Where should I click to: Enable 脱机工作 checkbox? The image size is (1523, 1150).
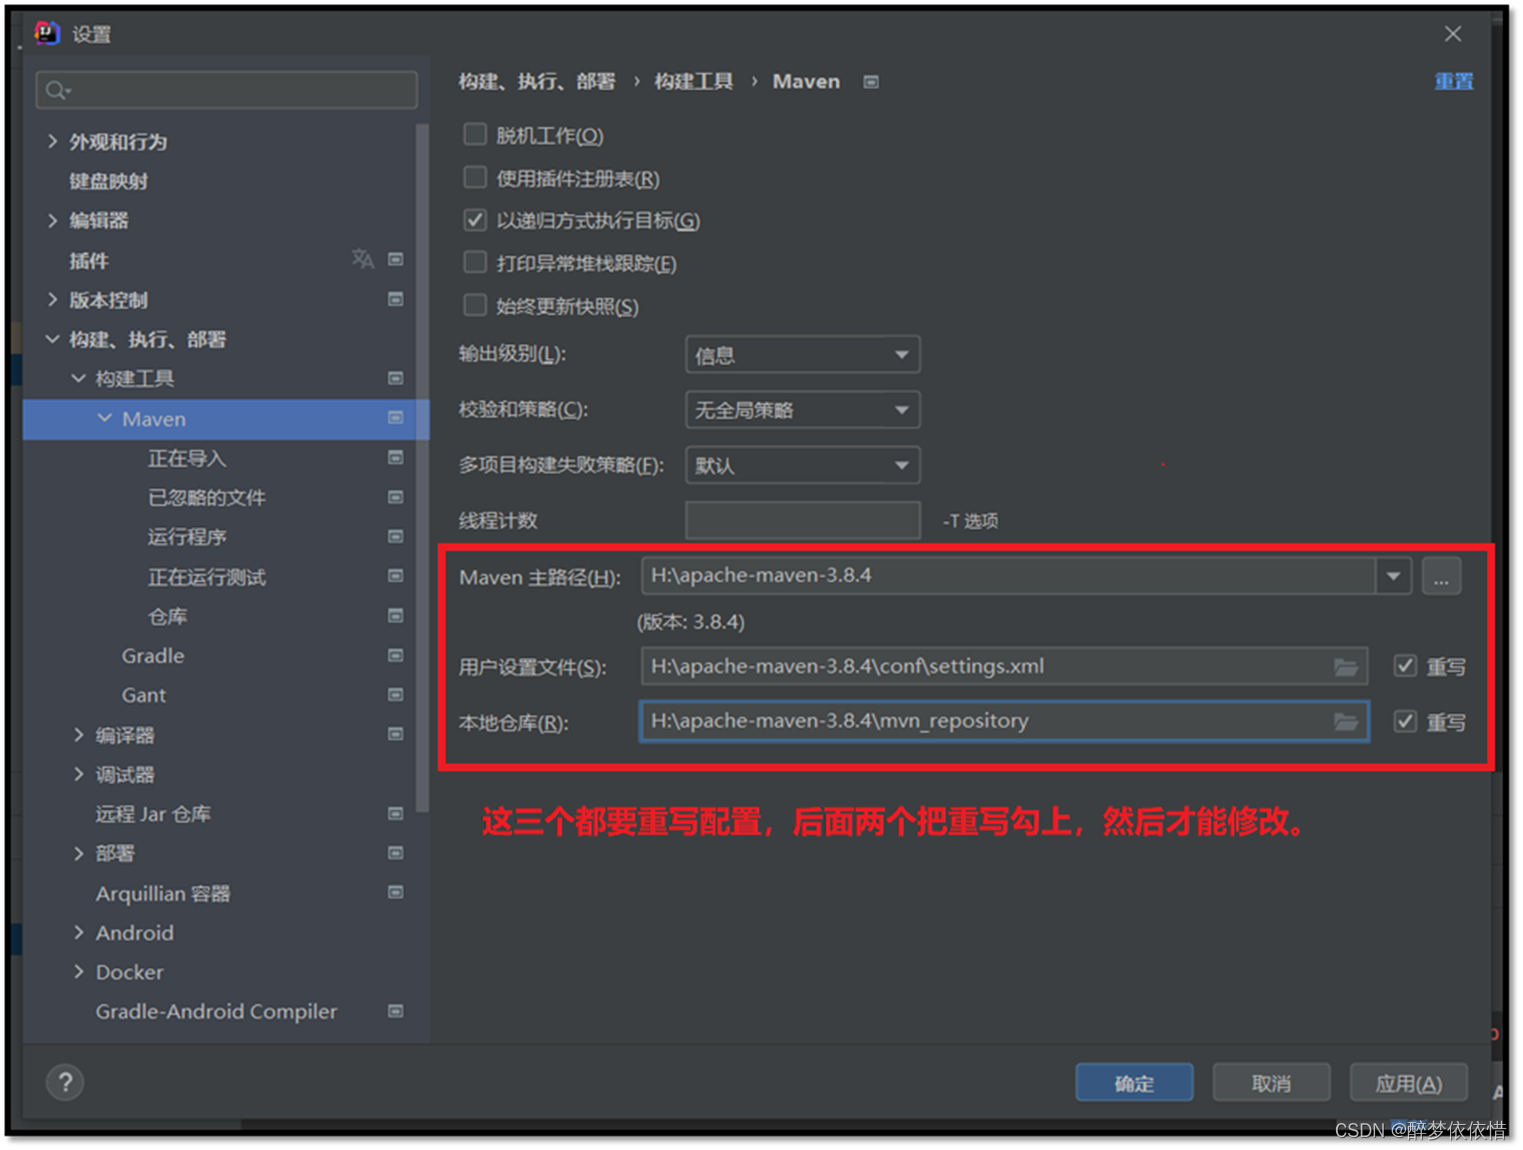click(475, 134)
